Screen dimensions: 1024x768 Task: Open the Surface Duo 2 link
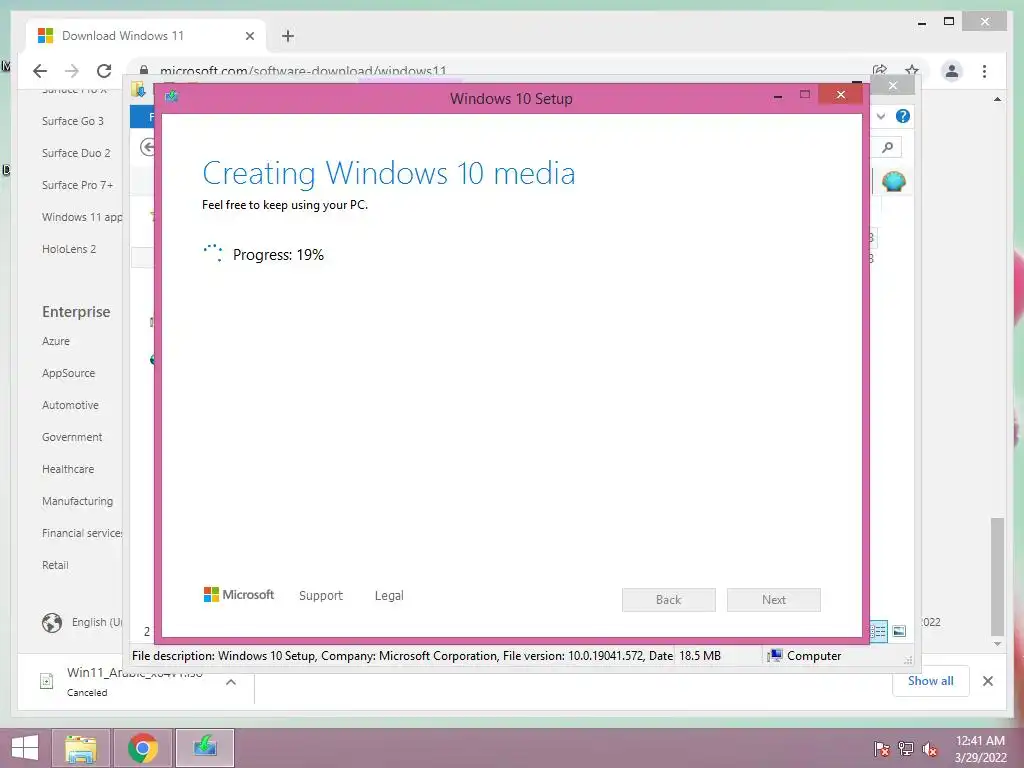(x=76, y=153)
